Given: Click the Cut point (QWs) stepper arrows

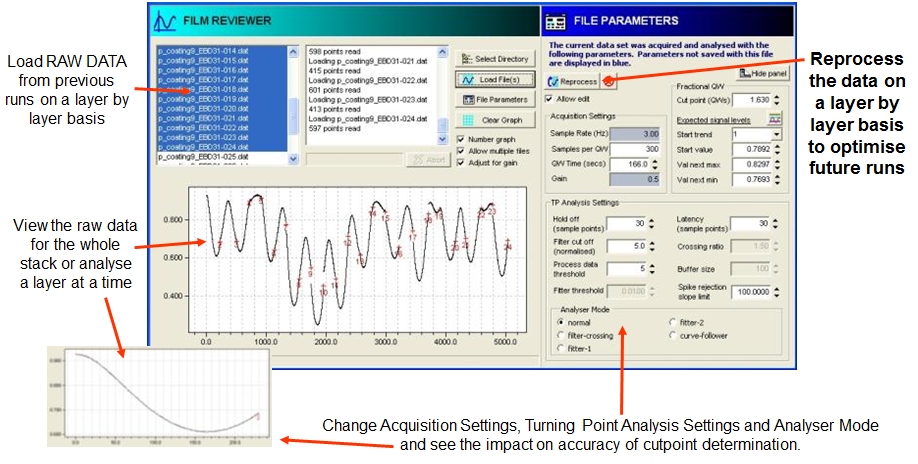Looking at the screenshot, I should (776, 100).
